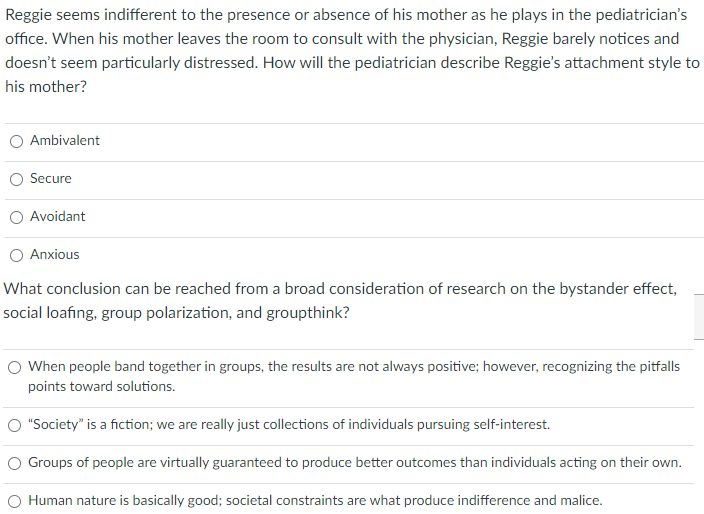Click the 'Anxious' answer label text
Screen dimensions: 704x514
[55, 255]
